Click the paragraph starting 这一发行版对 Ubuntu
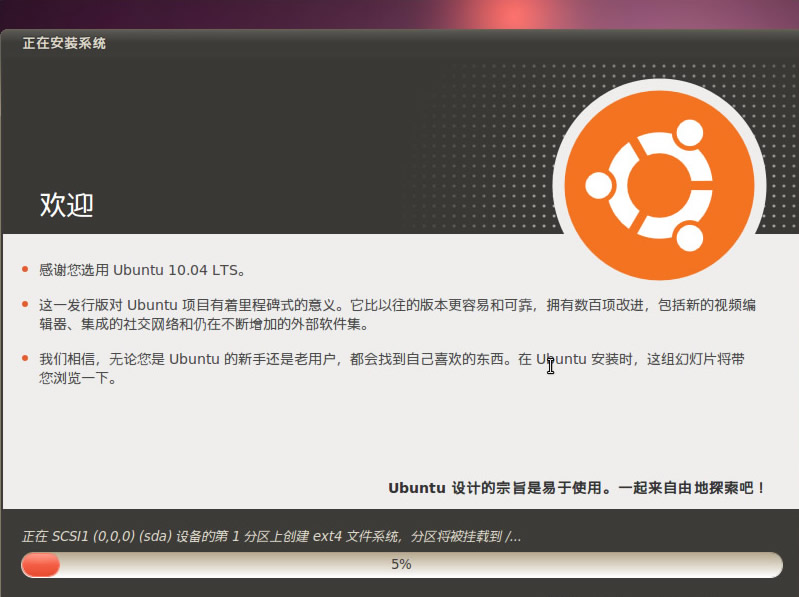799x597 pixels. 397,314
